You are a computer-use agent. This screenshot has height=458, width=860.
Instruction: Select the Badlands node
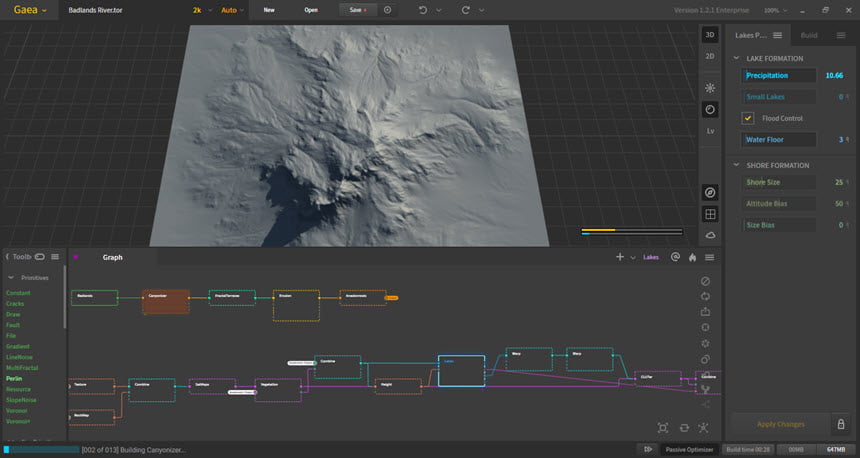(94, 298)
